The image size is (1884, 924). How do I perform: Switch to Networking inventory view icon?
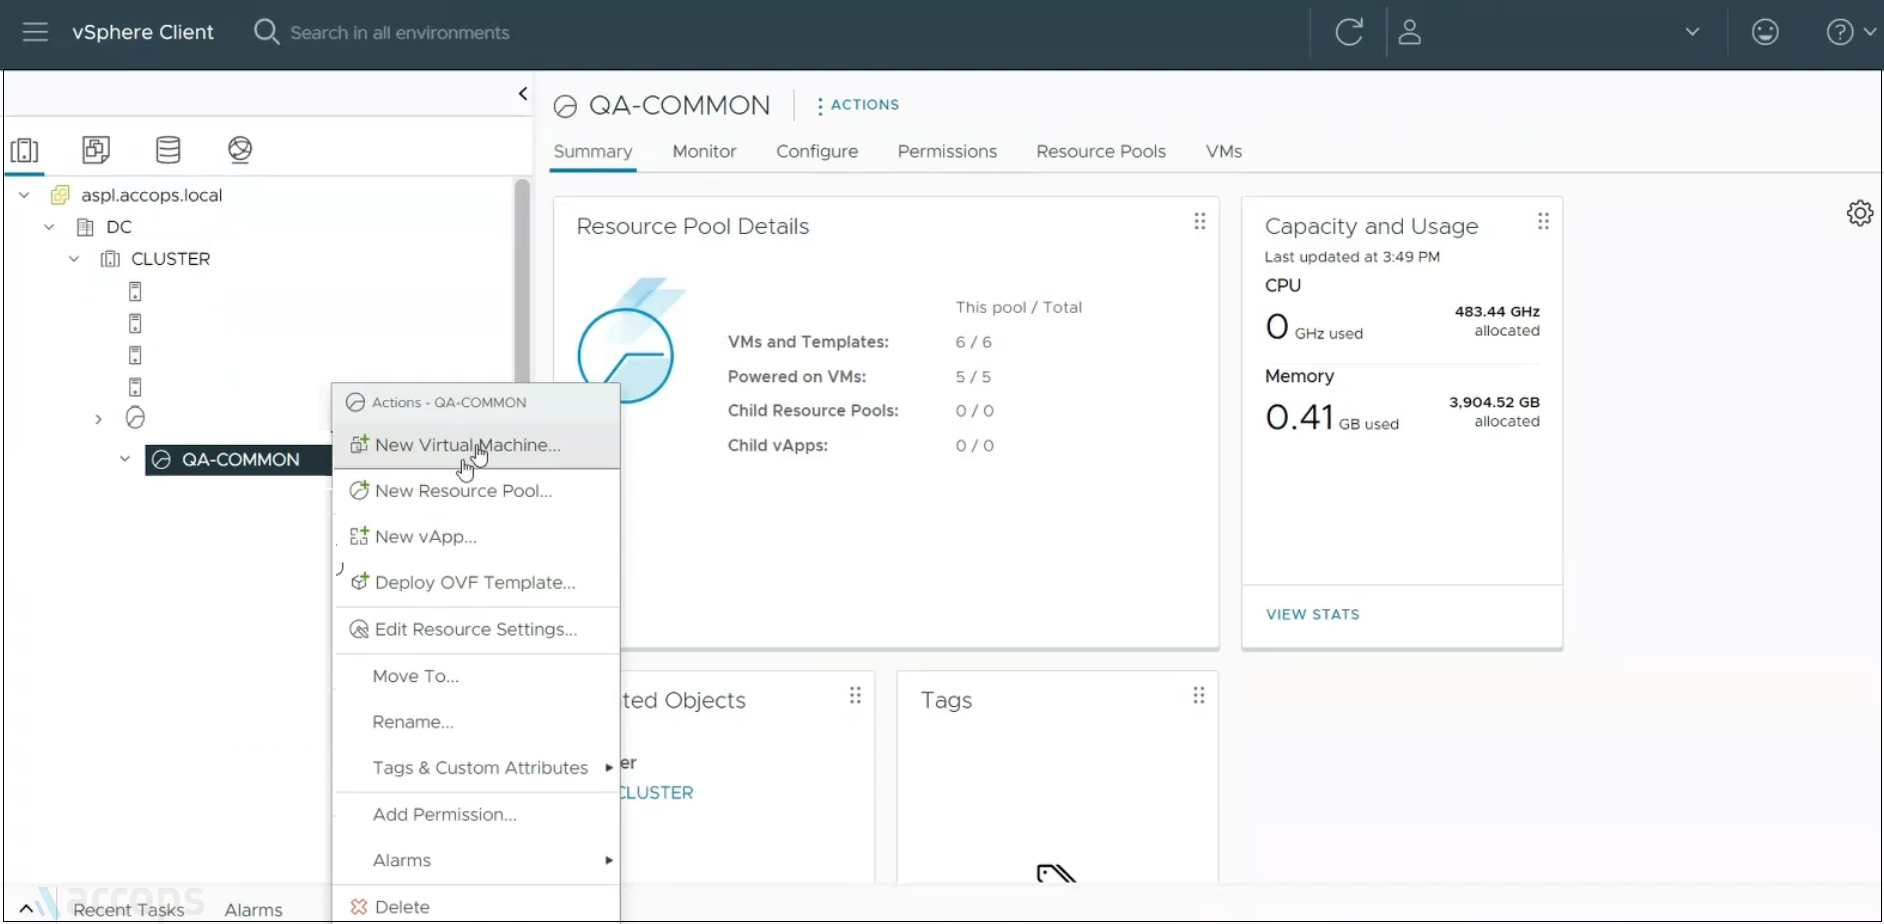pos(240,150)
